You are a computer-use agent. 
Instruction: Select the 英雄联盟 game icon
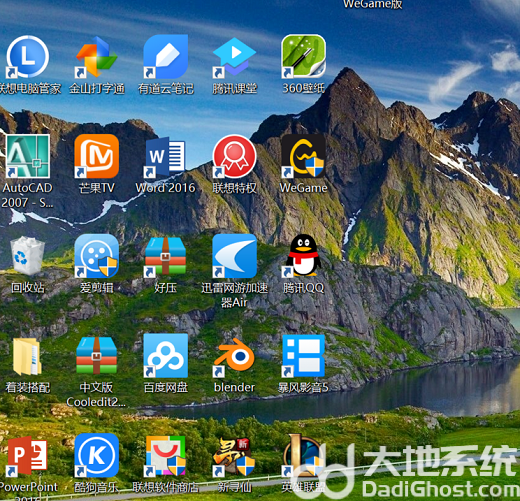click(x=303, y=455)
